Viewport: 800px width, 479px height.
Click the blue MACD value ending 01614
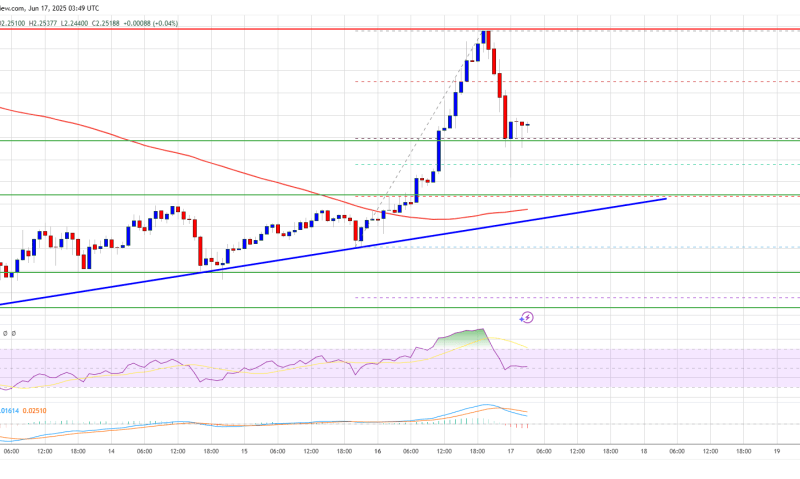[9, 411]
